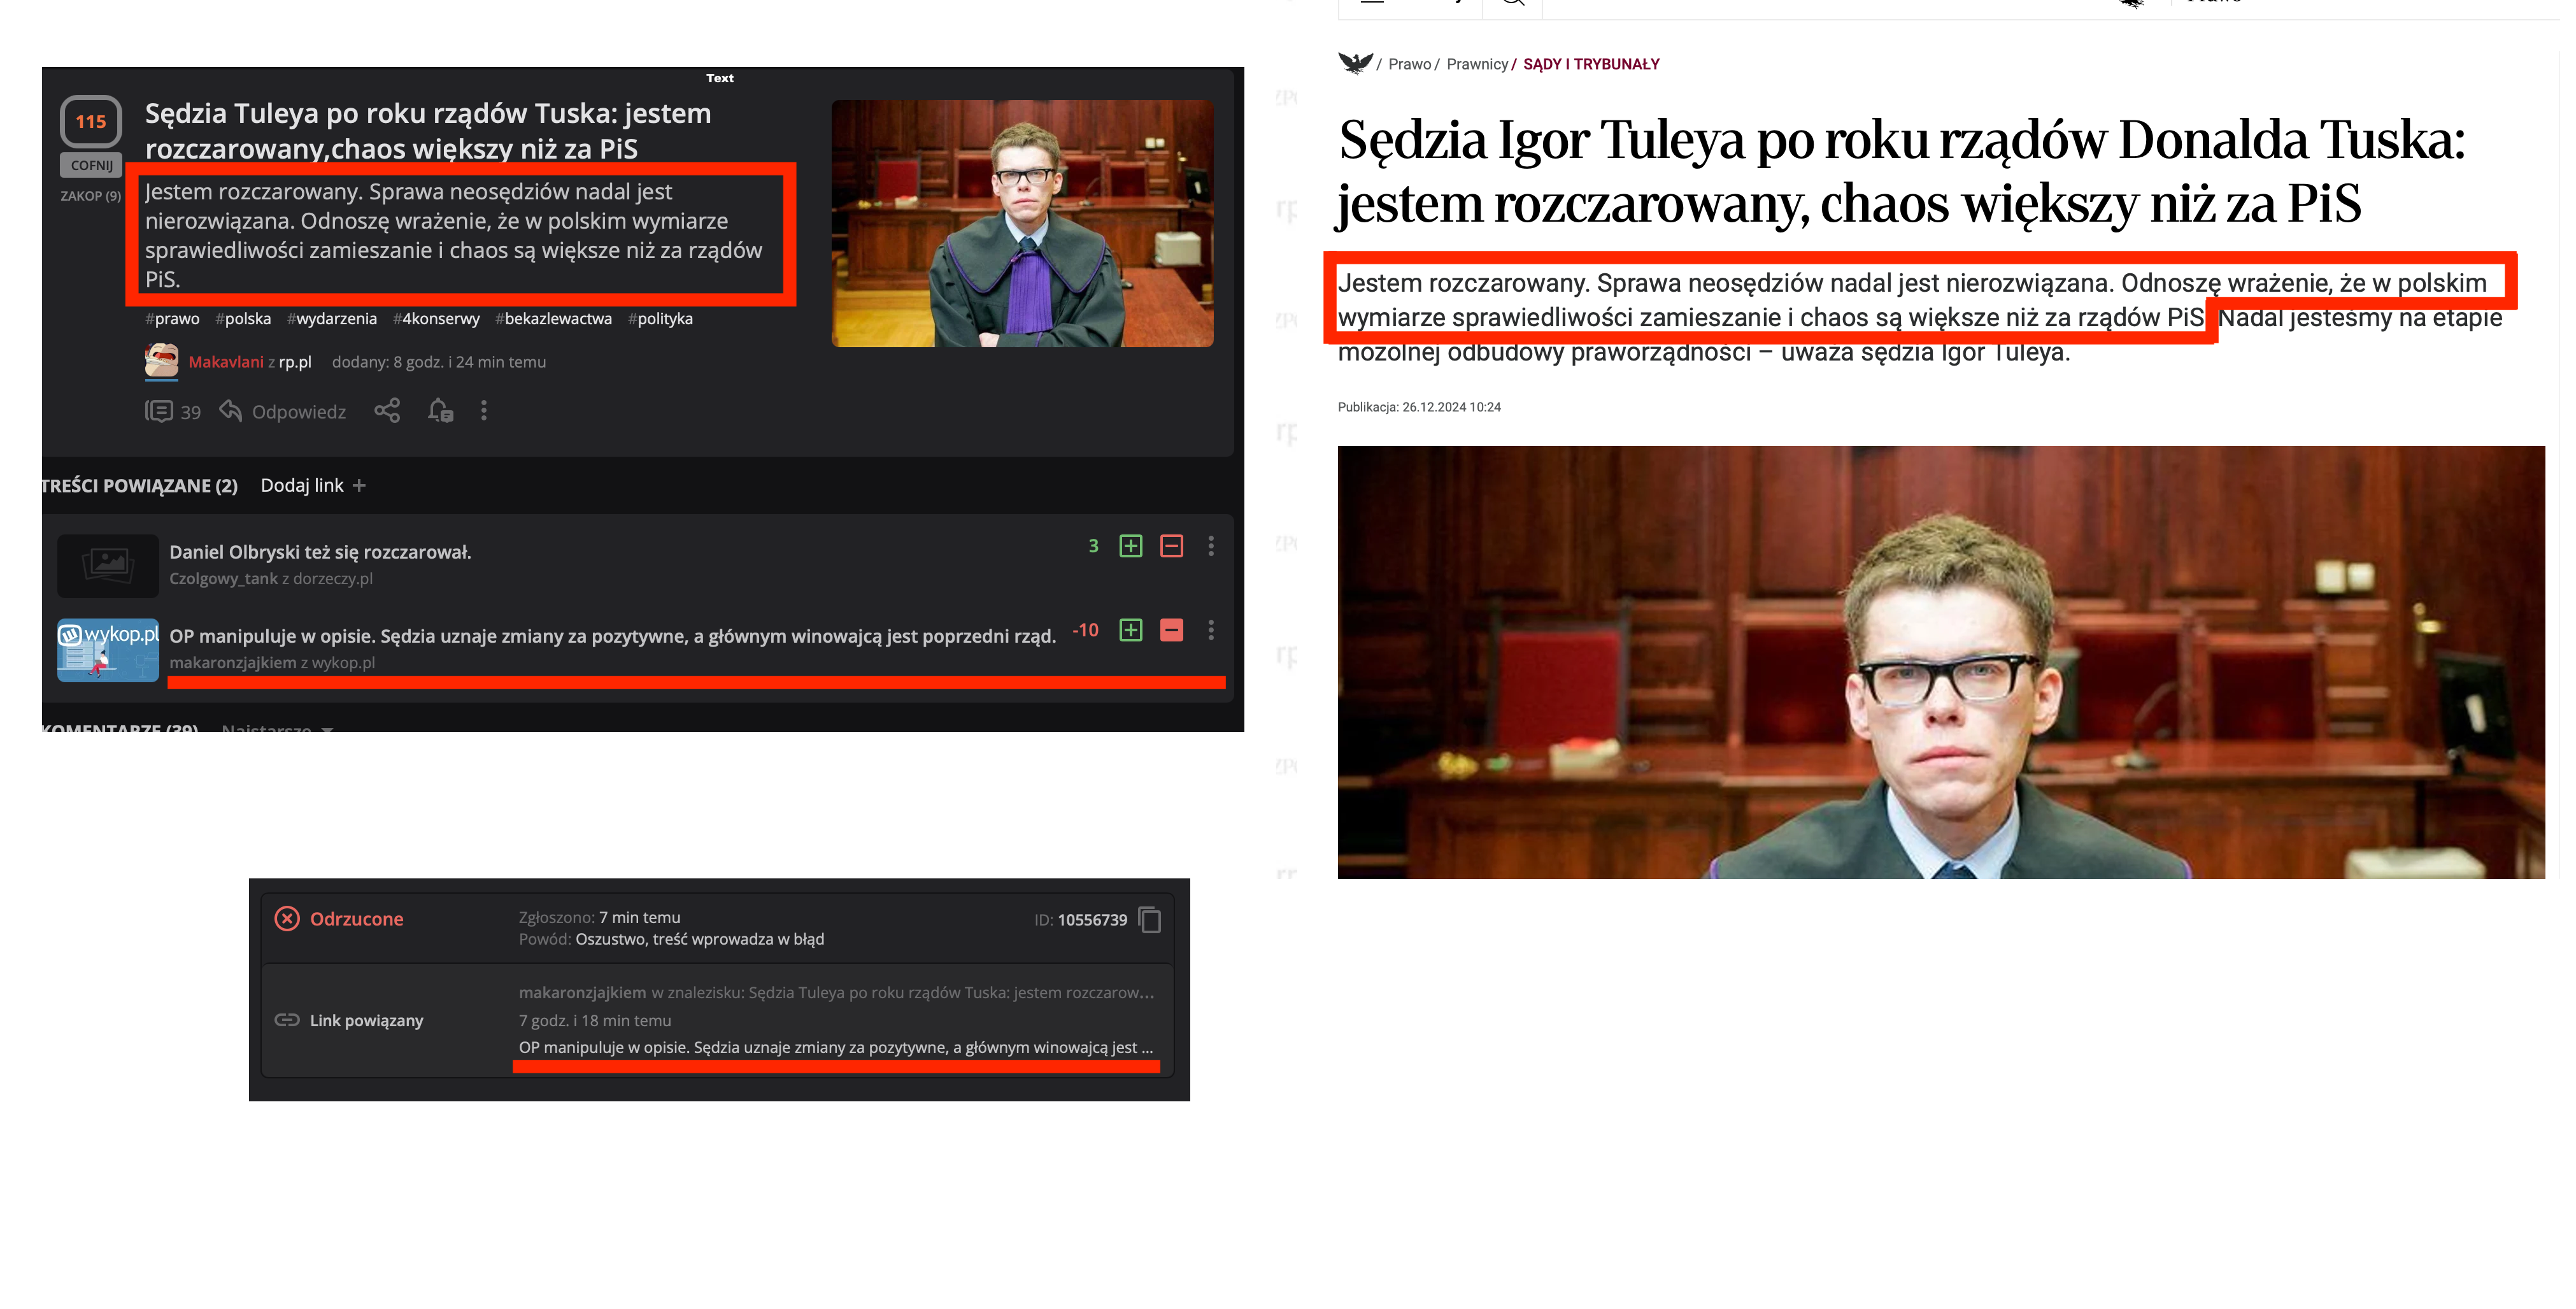This screenshot has height=1309, width=2576.
Task: Click the Odpowiedz reply button
Action: 284,412
